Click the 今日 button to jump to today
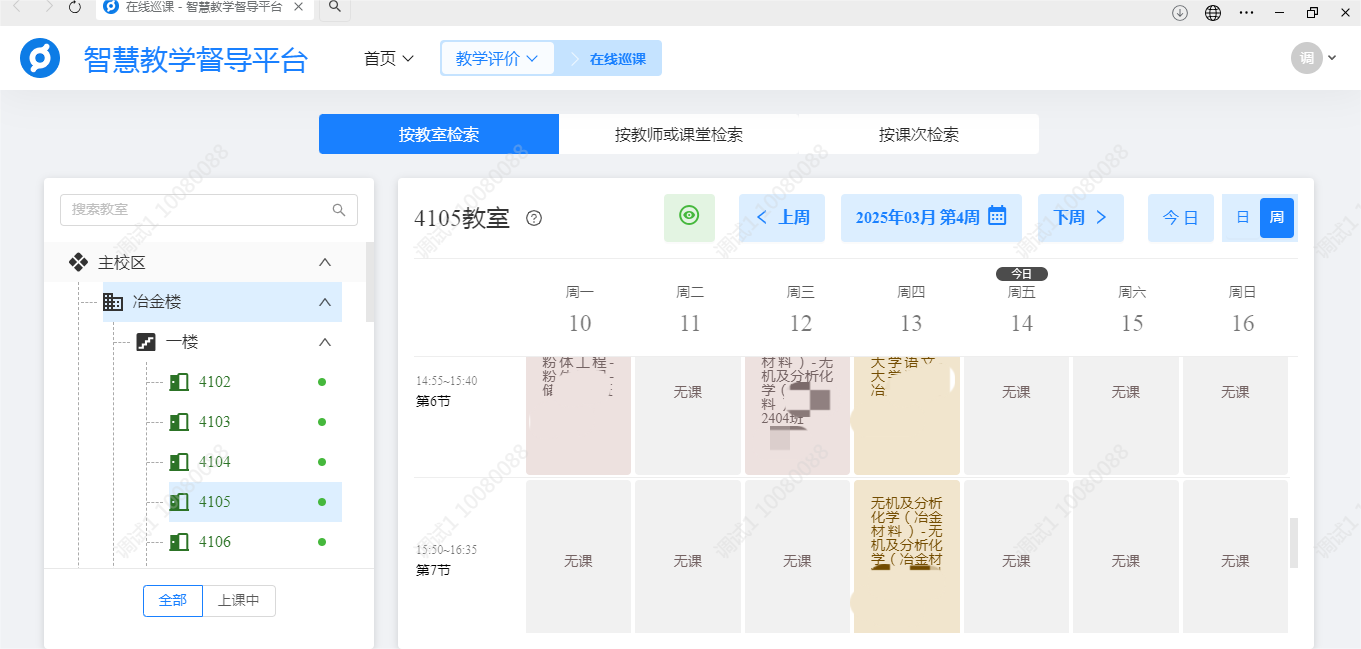Screen dimensions: 1361x649 [x=1180, y=217]
